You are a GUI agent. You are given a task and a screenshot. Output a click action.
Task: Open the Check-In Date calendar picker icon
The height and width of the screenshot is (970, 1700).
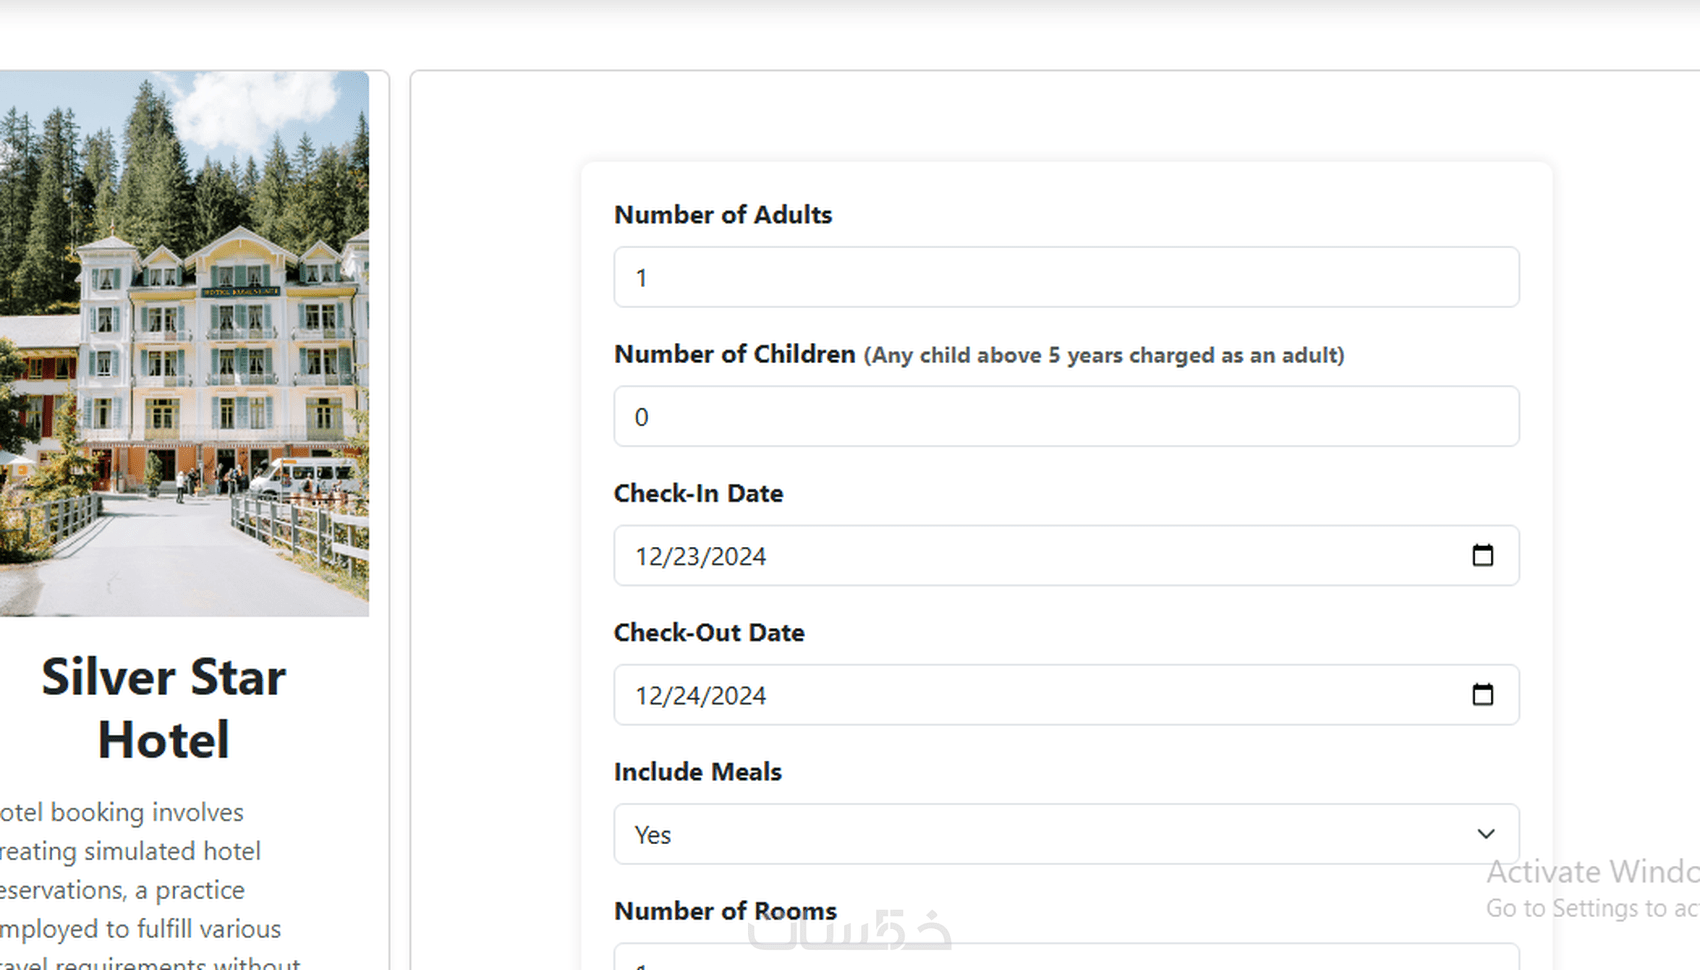pyautogui.click(x=1482, y=556)
